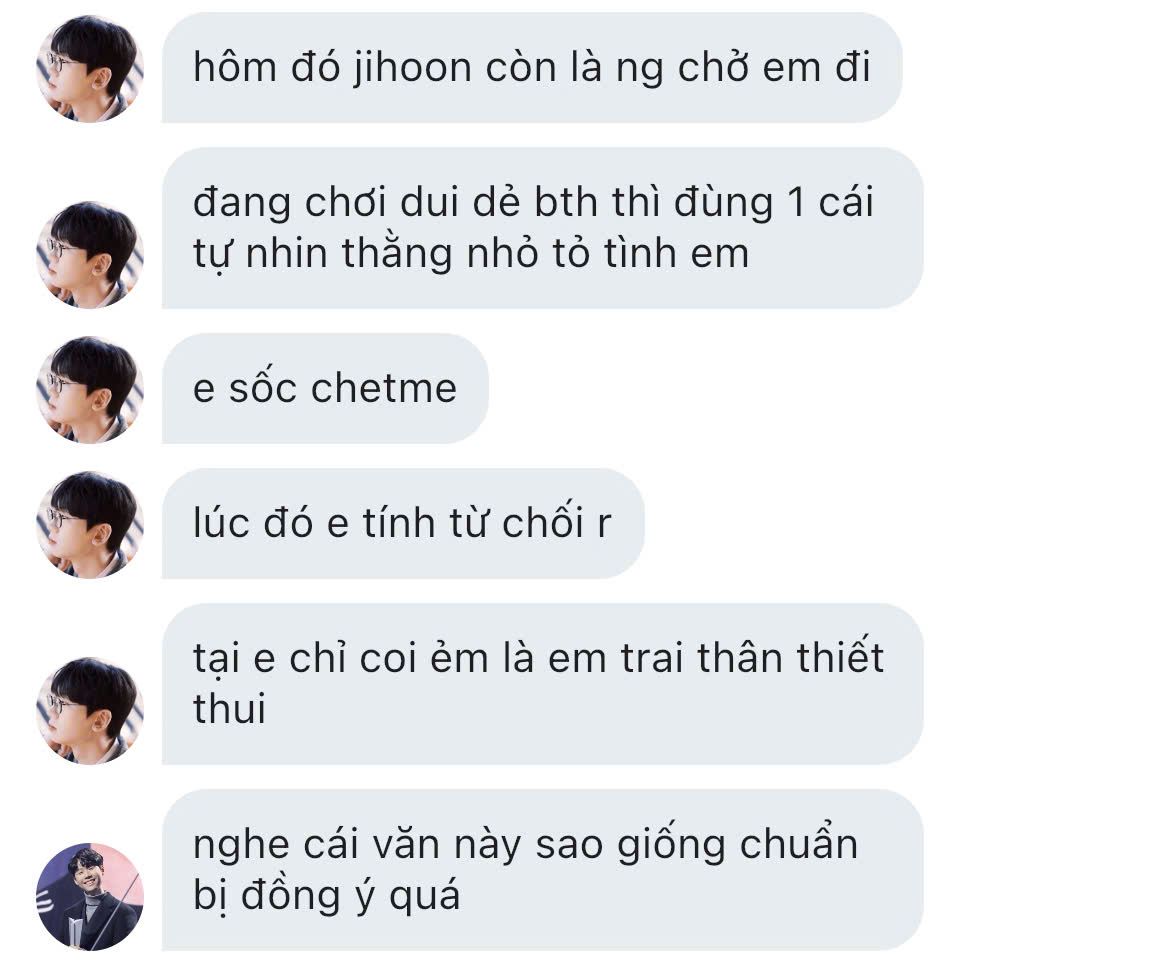Click avatar next to 'đang chơi dui dẻ' message
This screenshot has height=965, width=1170.
click(x=90, y=254)
